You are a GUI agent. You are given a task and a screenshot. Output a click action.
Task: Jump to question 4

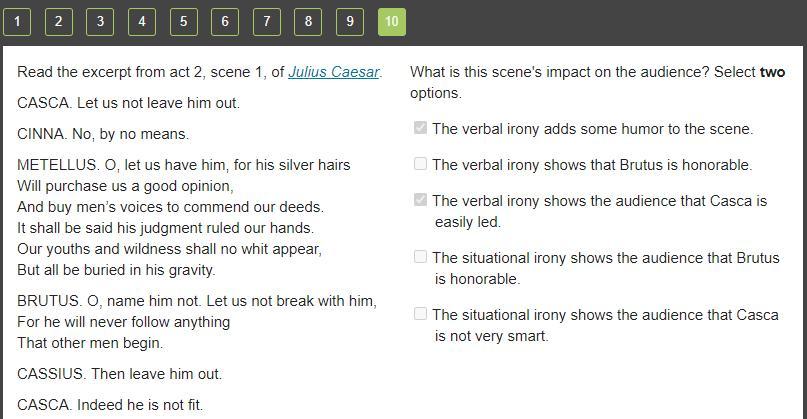pos(142,21)
